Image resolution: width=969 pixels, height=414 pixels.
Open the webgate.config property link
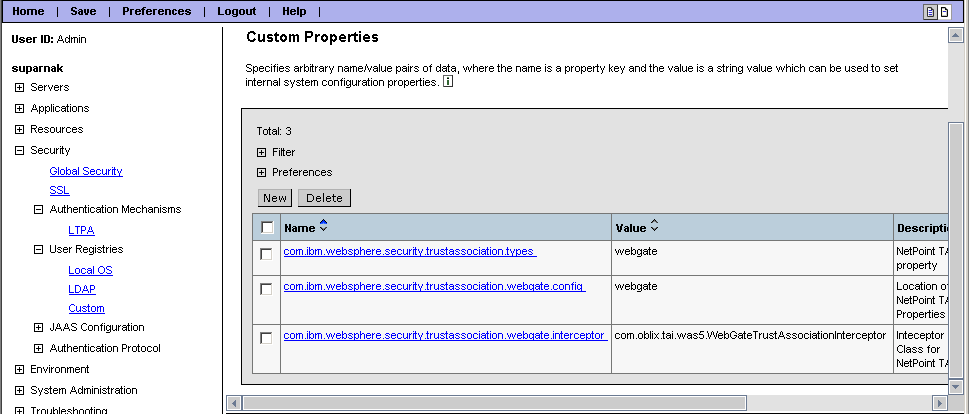pos(434,286)
